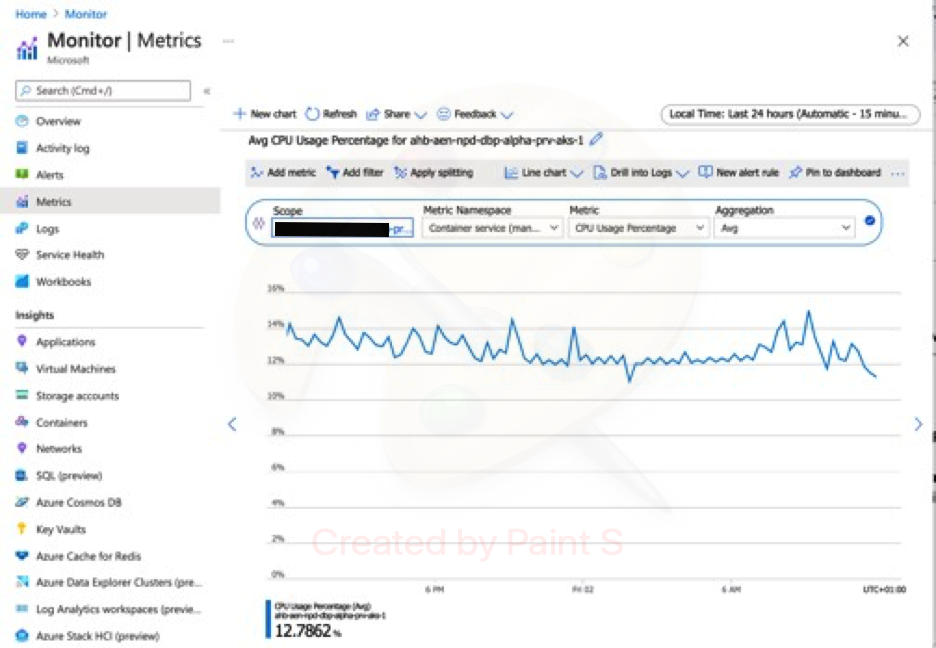The width and height of the screenshot is (936, 648).
Task: Click the Azure Cache for Redis icon
Action: (22, 556)
